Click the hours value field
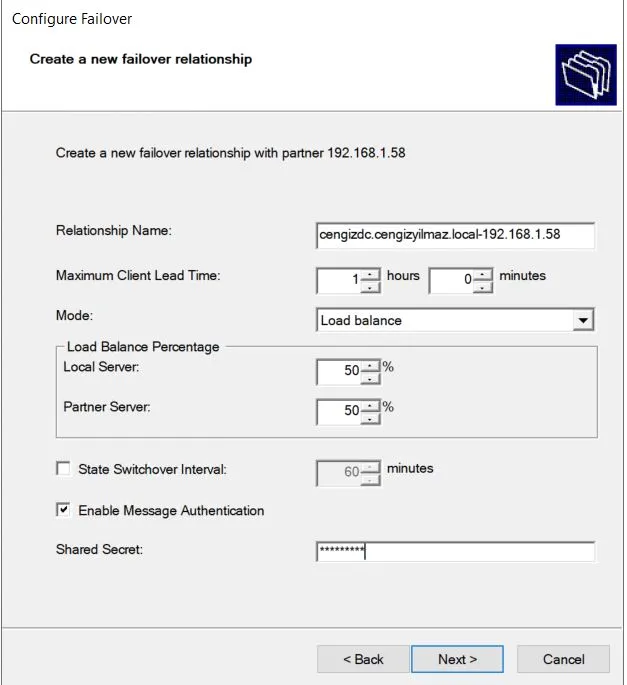 339,280
